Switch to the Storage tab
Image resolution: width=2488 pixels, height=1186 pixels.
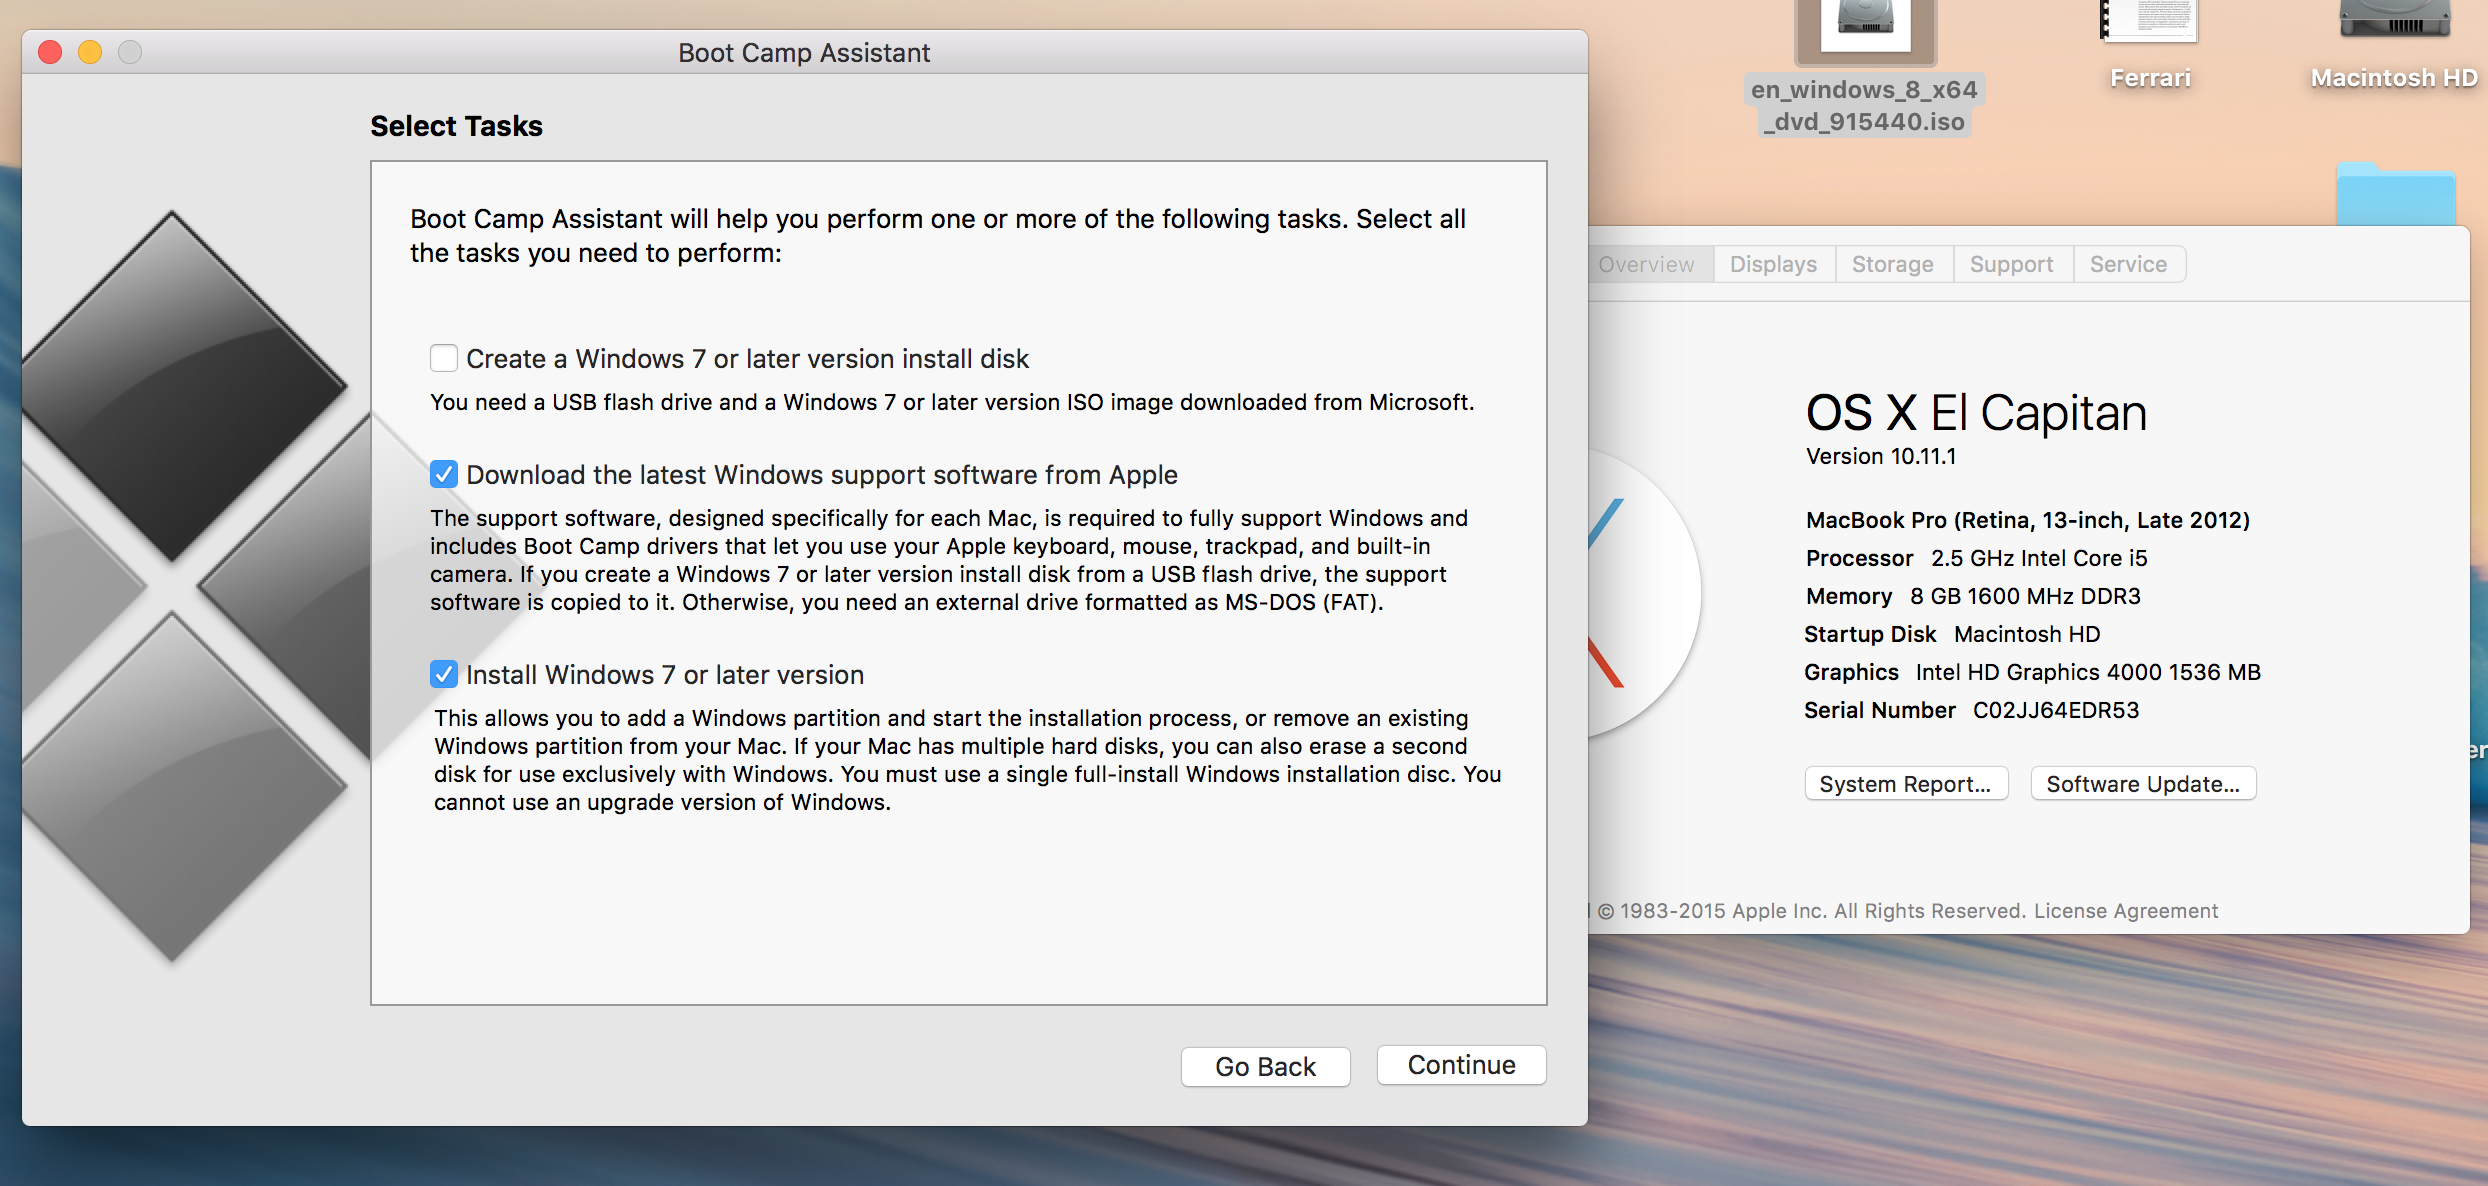coord(1893,264)
